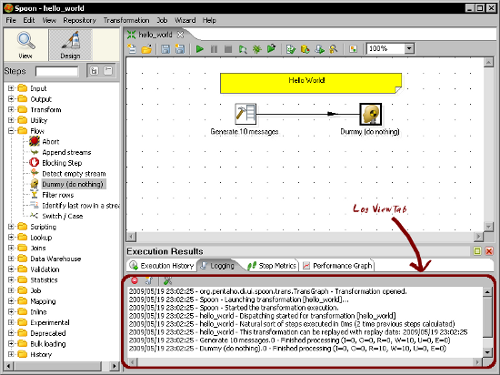The height and width of the screenshot is (375, 500).
Task: Switch to the Design perspective
Action: point(70,45)
